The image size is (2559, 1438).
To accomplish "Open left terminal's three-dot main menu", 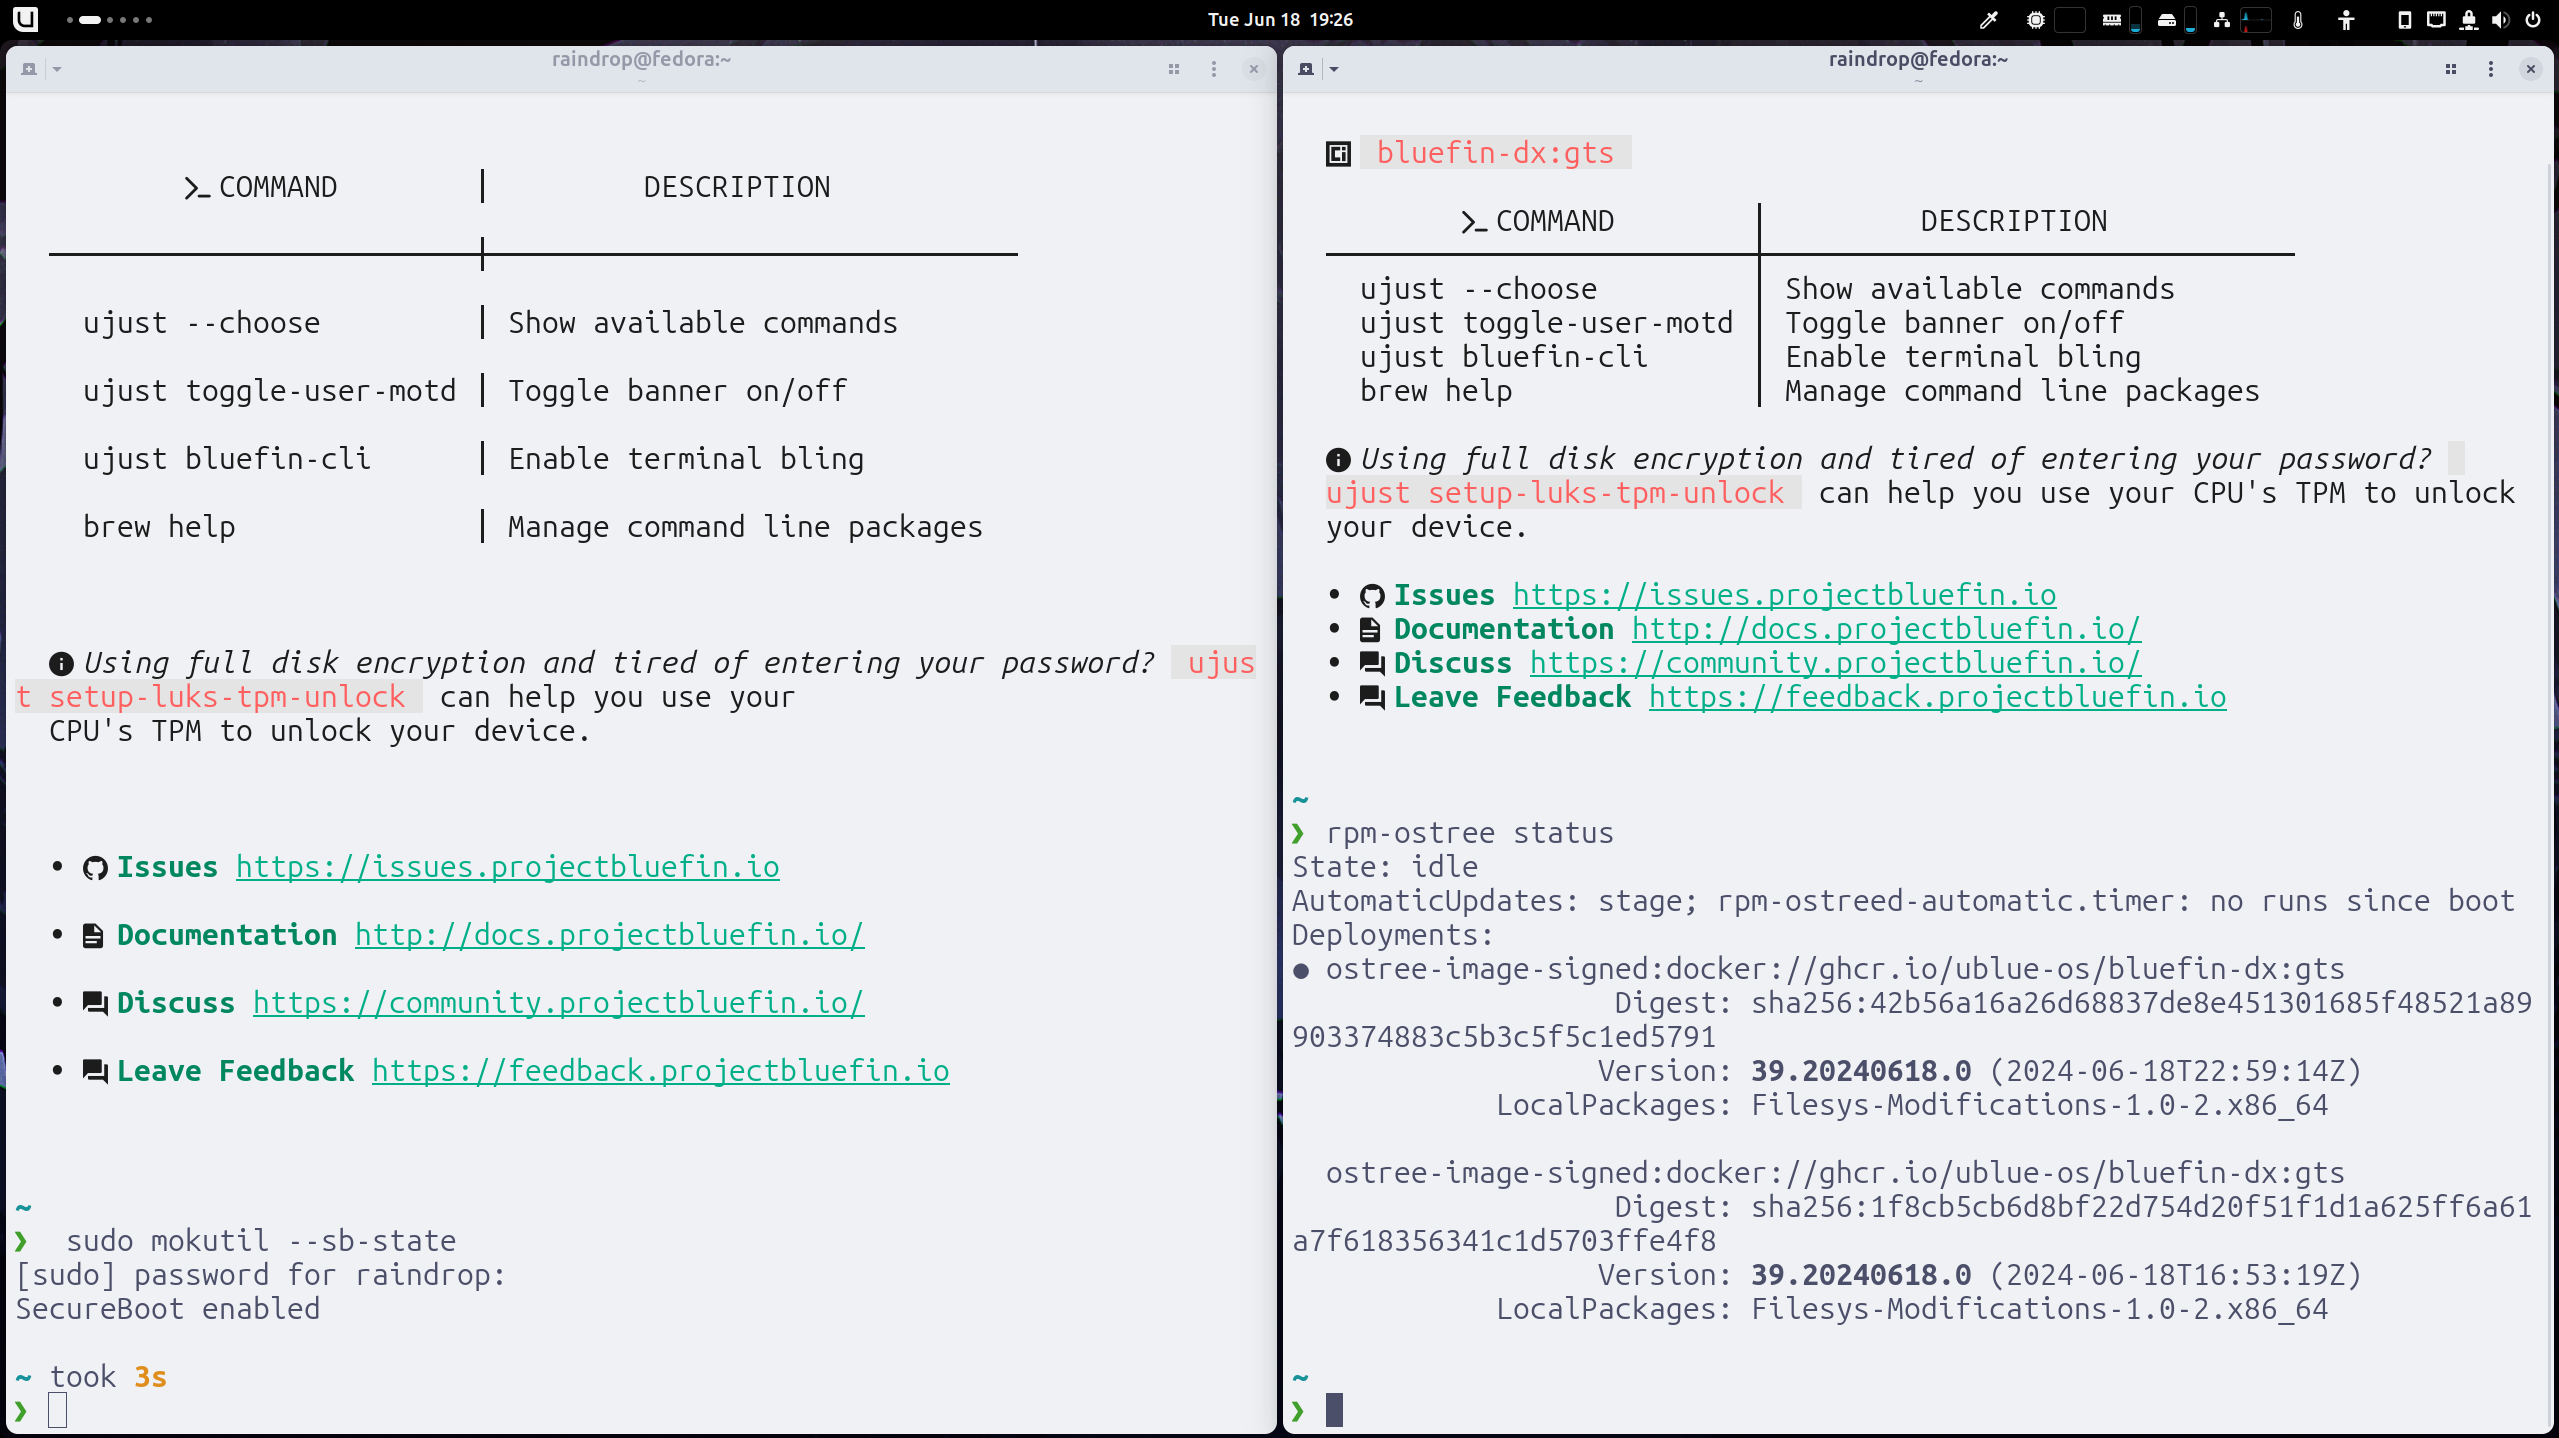I will click(1214, 69).
